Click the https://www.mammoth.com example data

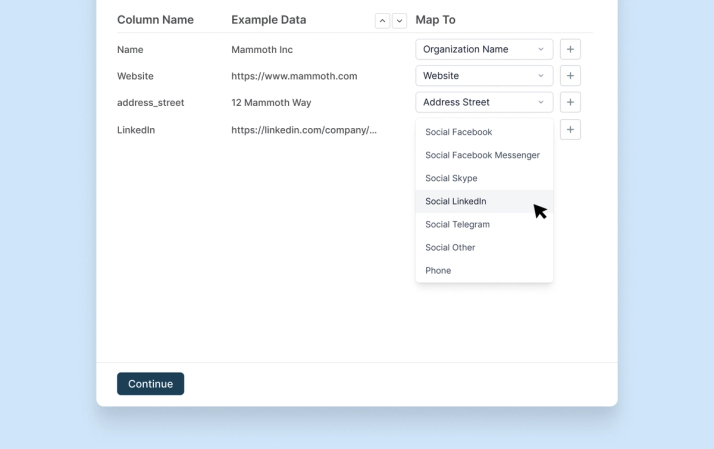(294, 76)
